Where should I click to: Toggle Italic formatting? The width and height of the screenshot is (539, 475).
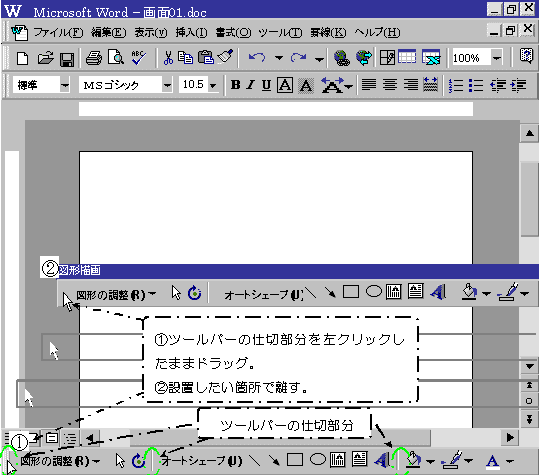251,85
